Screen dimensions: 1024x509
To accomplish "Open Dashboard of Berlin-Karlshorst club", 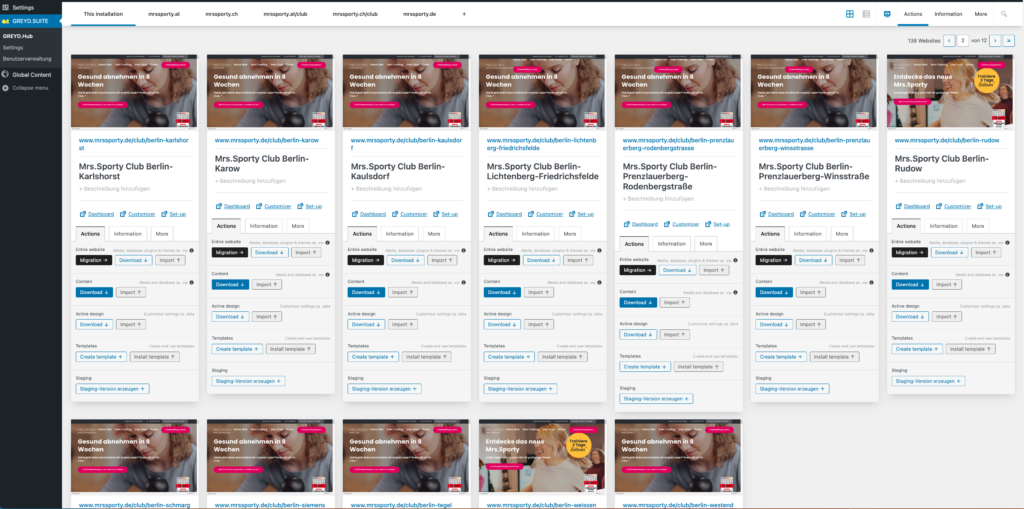I will (x=97, y=214).
